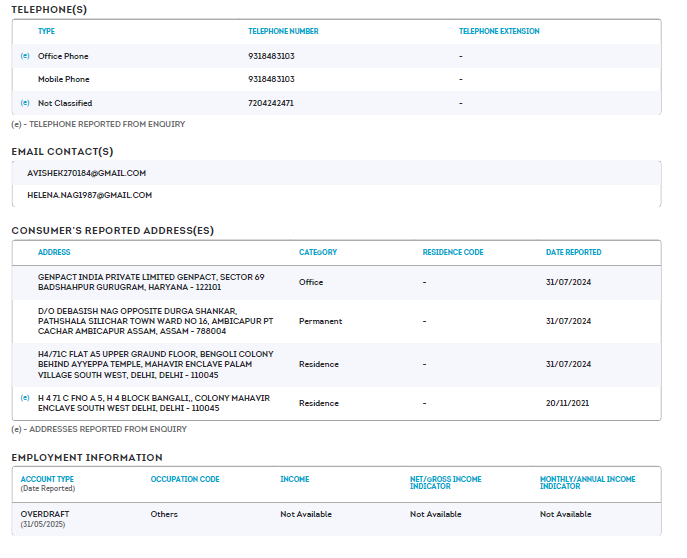The width and height of the screenshot is (687, 558).
Task: Open the HELENA.NAG1987@GMAIL.COM email contact
Action: click(89, 195)
